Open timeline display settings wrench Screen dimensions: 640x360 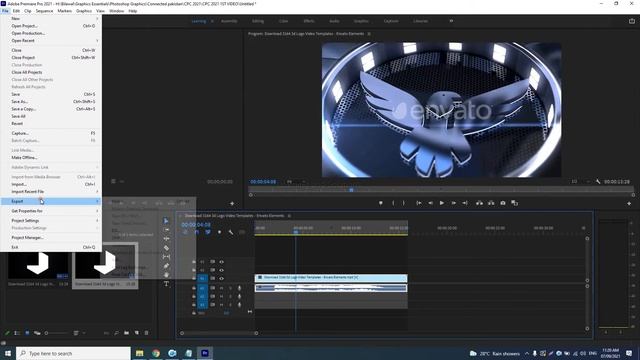(x=231, y=232)
